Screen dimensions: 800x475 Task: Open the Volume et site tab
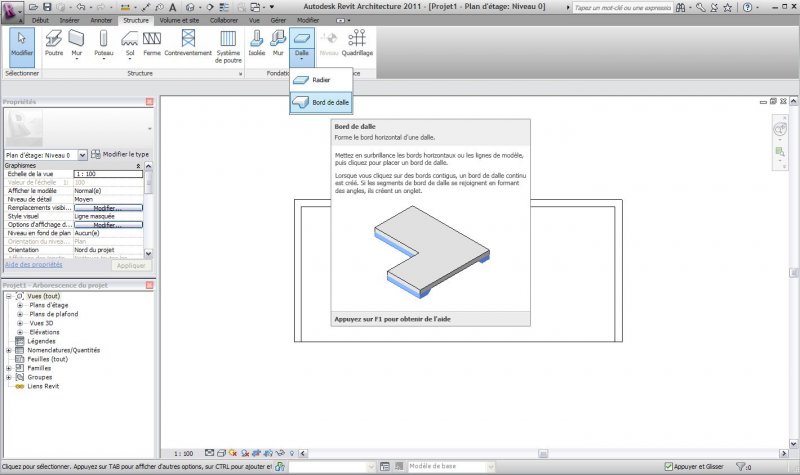pos(179,20)
